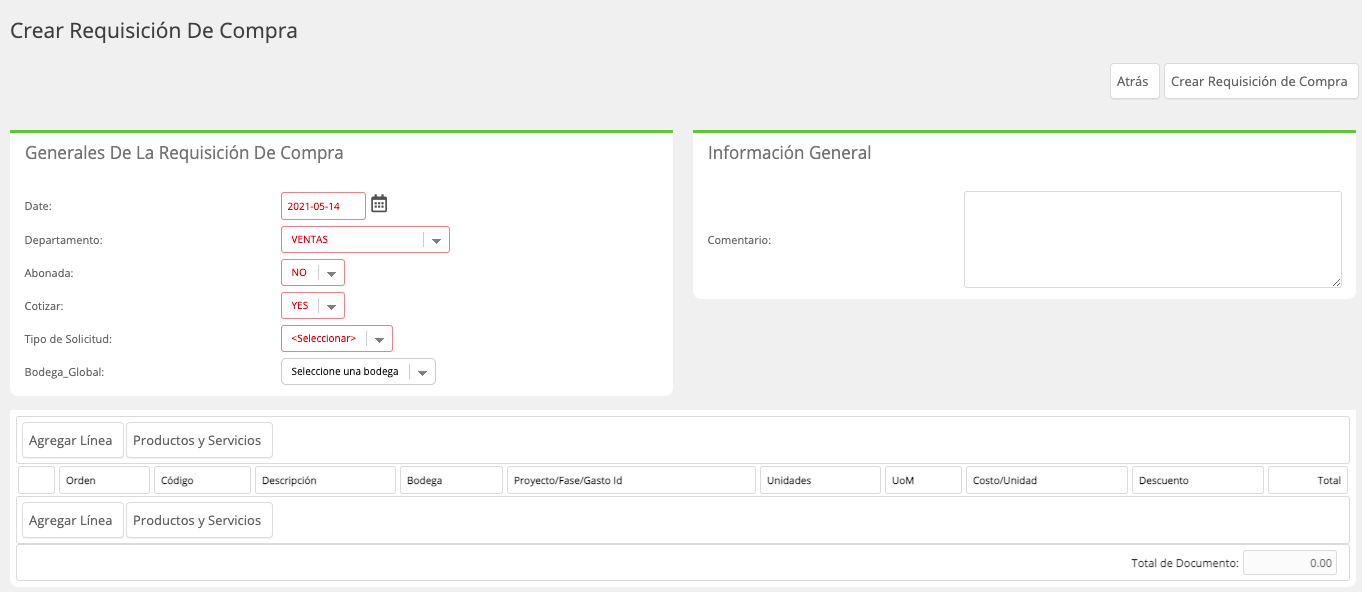Viewport: 1362px width, 592px height.
Task: Click the Crear Requisición de Compra button
Action: click(1259, 82)
